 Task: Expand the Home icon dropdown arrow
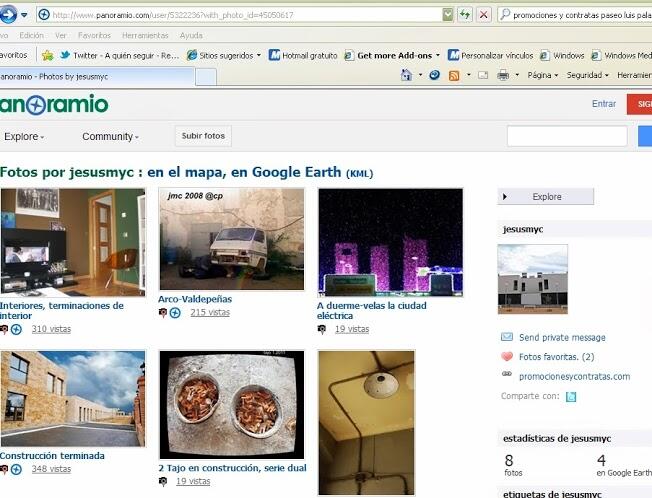[420, 75]
